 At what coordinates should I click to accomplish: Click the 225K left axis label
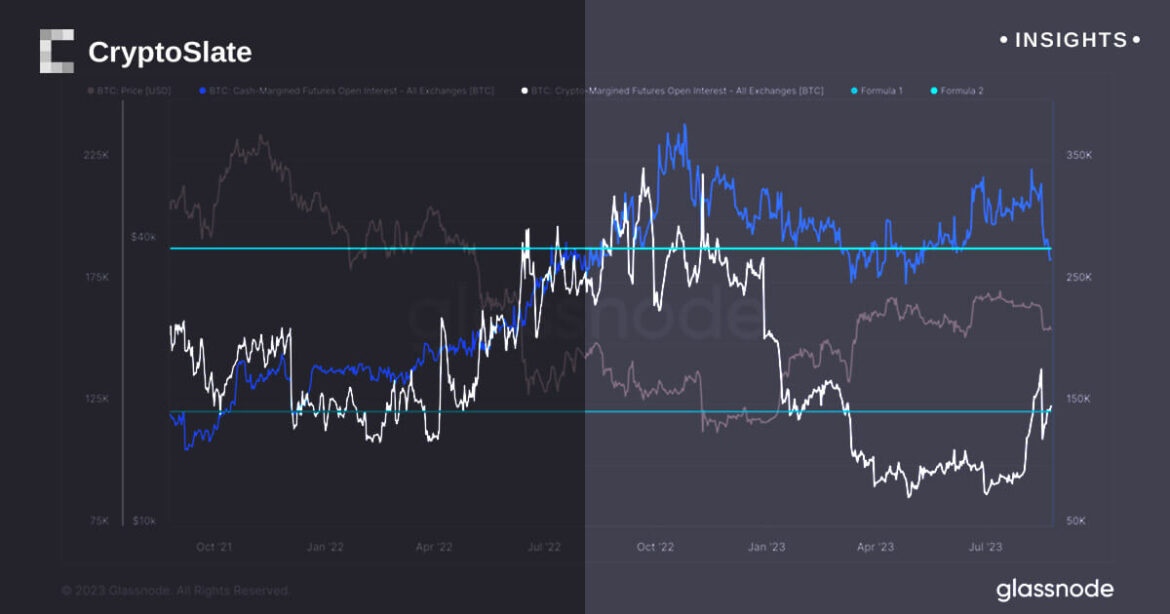click(96, 156)
